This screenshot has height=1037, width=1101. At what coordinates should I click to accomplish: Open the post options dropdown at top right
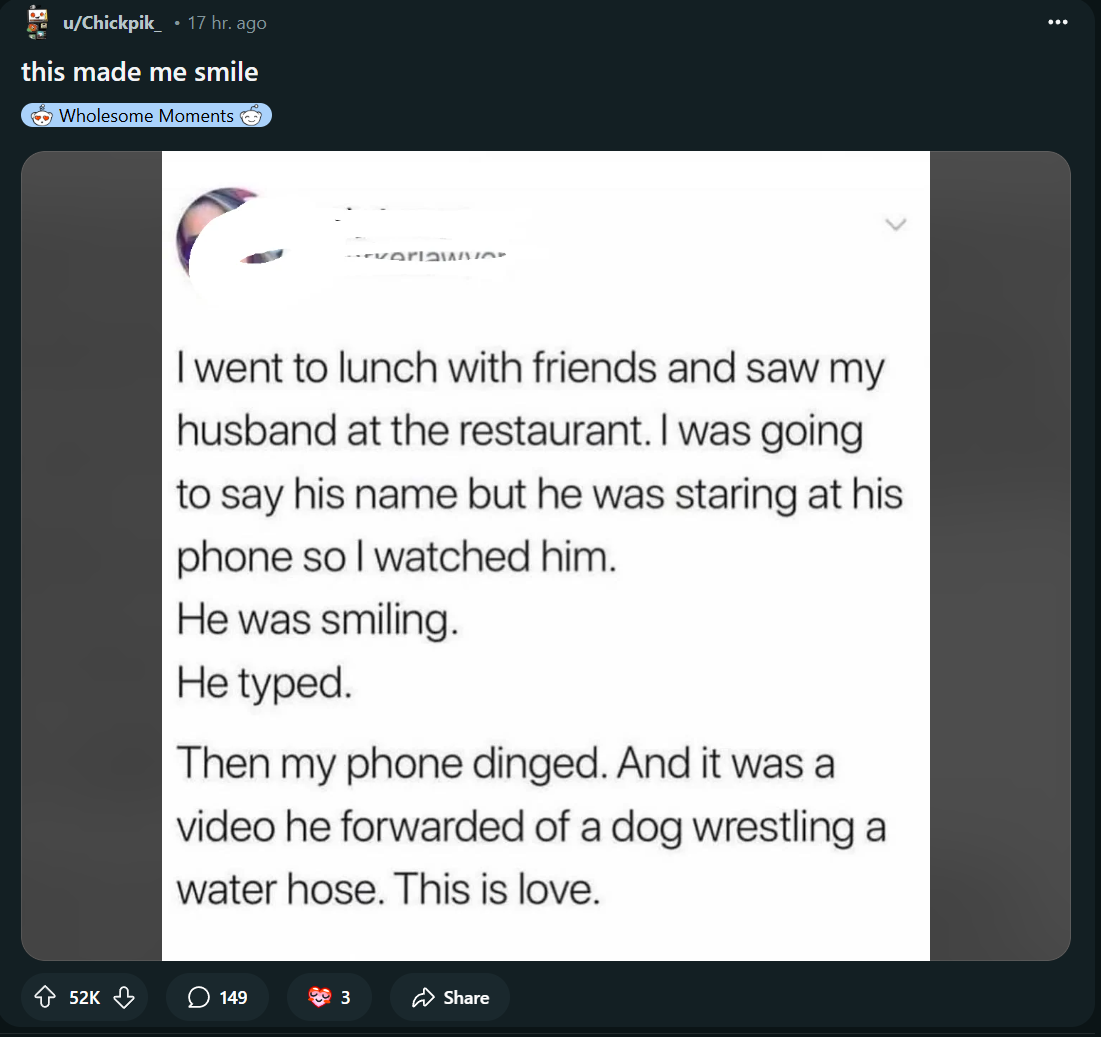pyautogui.click(x=1057, y=21)
